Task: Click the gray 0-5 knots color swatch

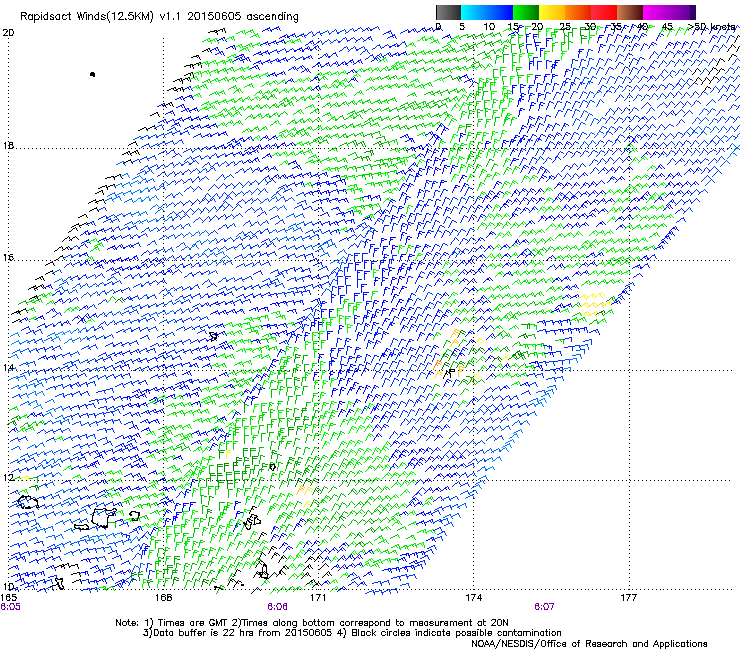Action: point(448,12)
